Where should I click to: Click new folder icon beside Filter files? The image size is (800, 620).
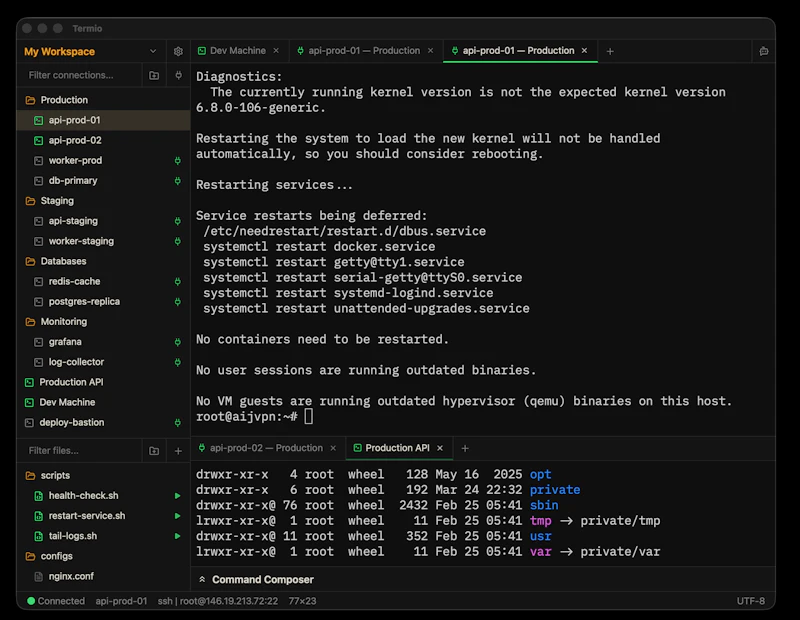[x=154, y=451]
